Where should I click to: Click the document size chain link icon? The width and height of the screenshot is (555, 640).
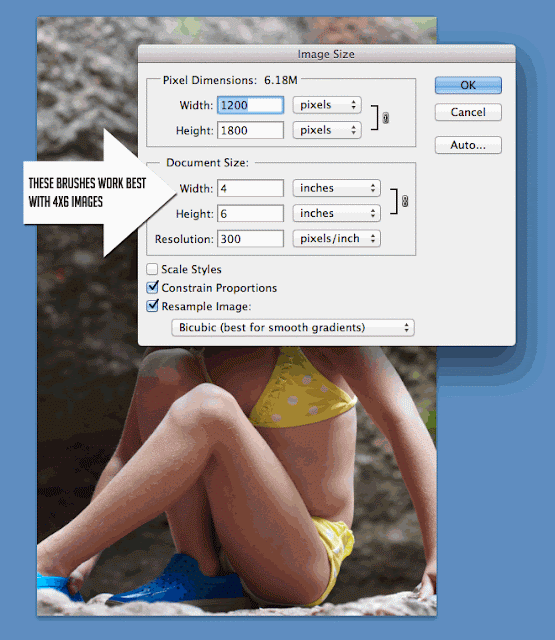click(x=405, y=201)
